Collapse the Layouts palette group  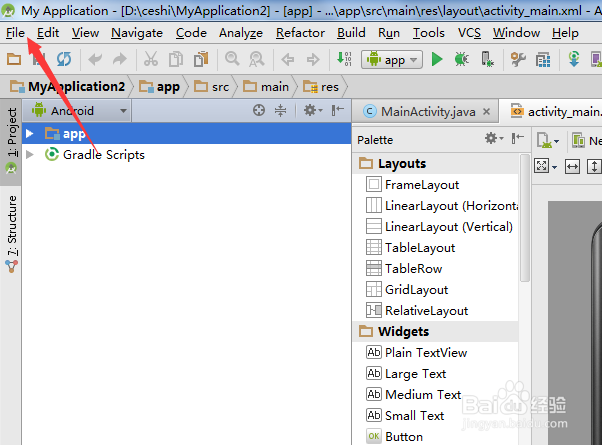(x=435, y=164)
